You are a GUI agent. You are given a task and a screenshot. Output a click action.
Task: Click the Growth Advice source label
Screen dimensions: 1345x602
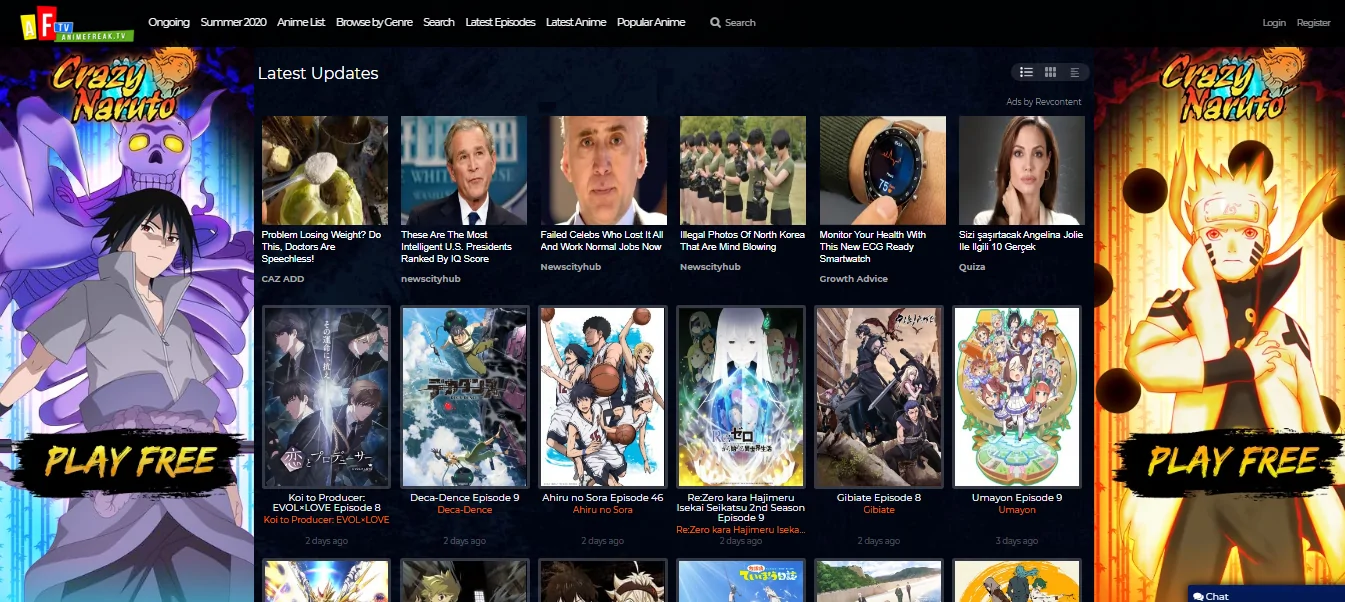coord(854,279)
